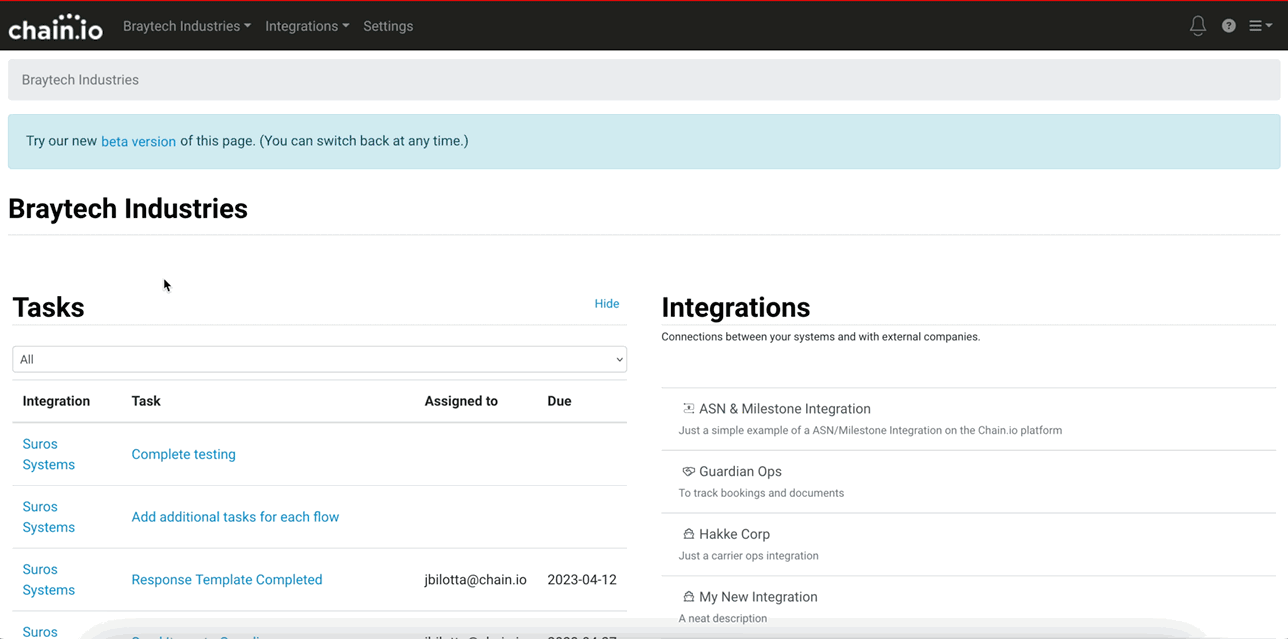Click the Task column header
The image size is (1288, 639).
[146, 401]
